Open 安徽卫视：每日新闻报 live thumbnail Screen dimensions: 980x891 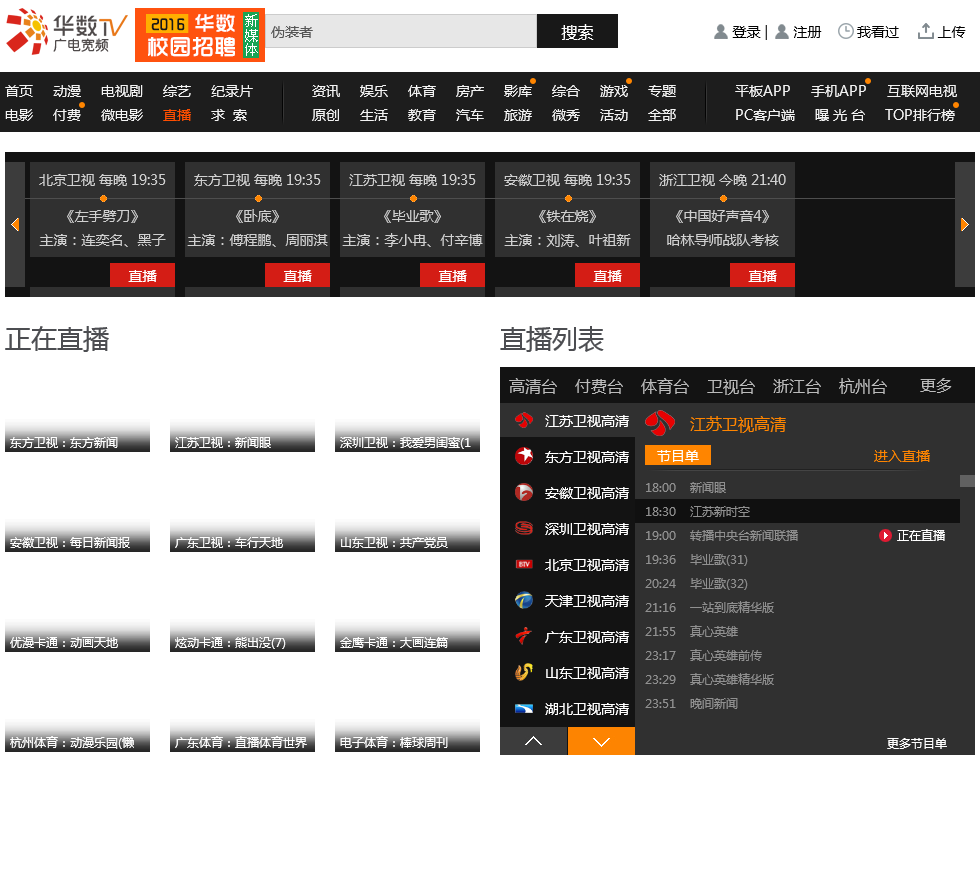[x=78, y=511]
